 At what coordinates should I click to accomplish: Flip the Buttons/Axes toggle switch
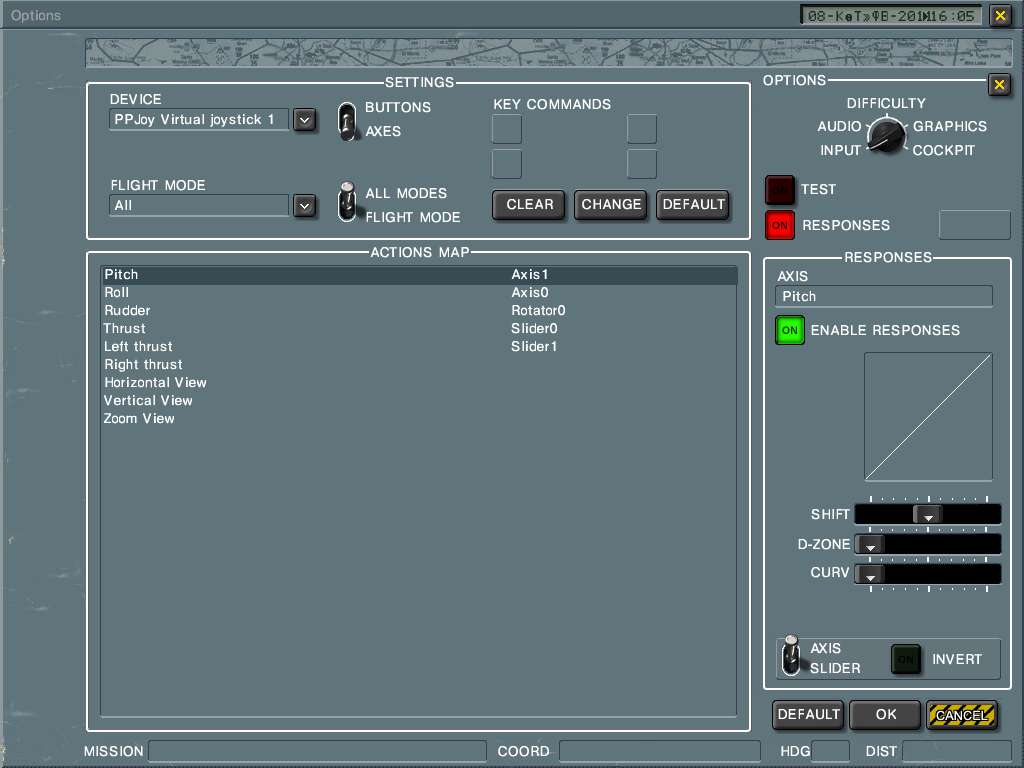(347, 120)
